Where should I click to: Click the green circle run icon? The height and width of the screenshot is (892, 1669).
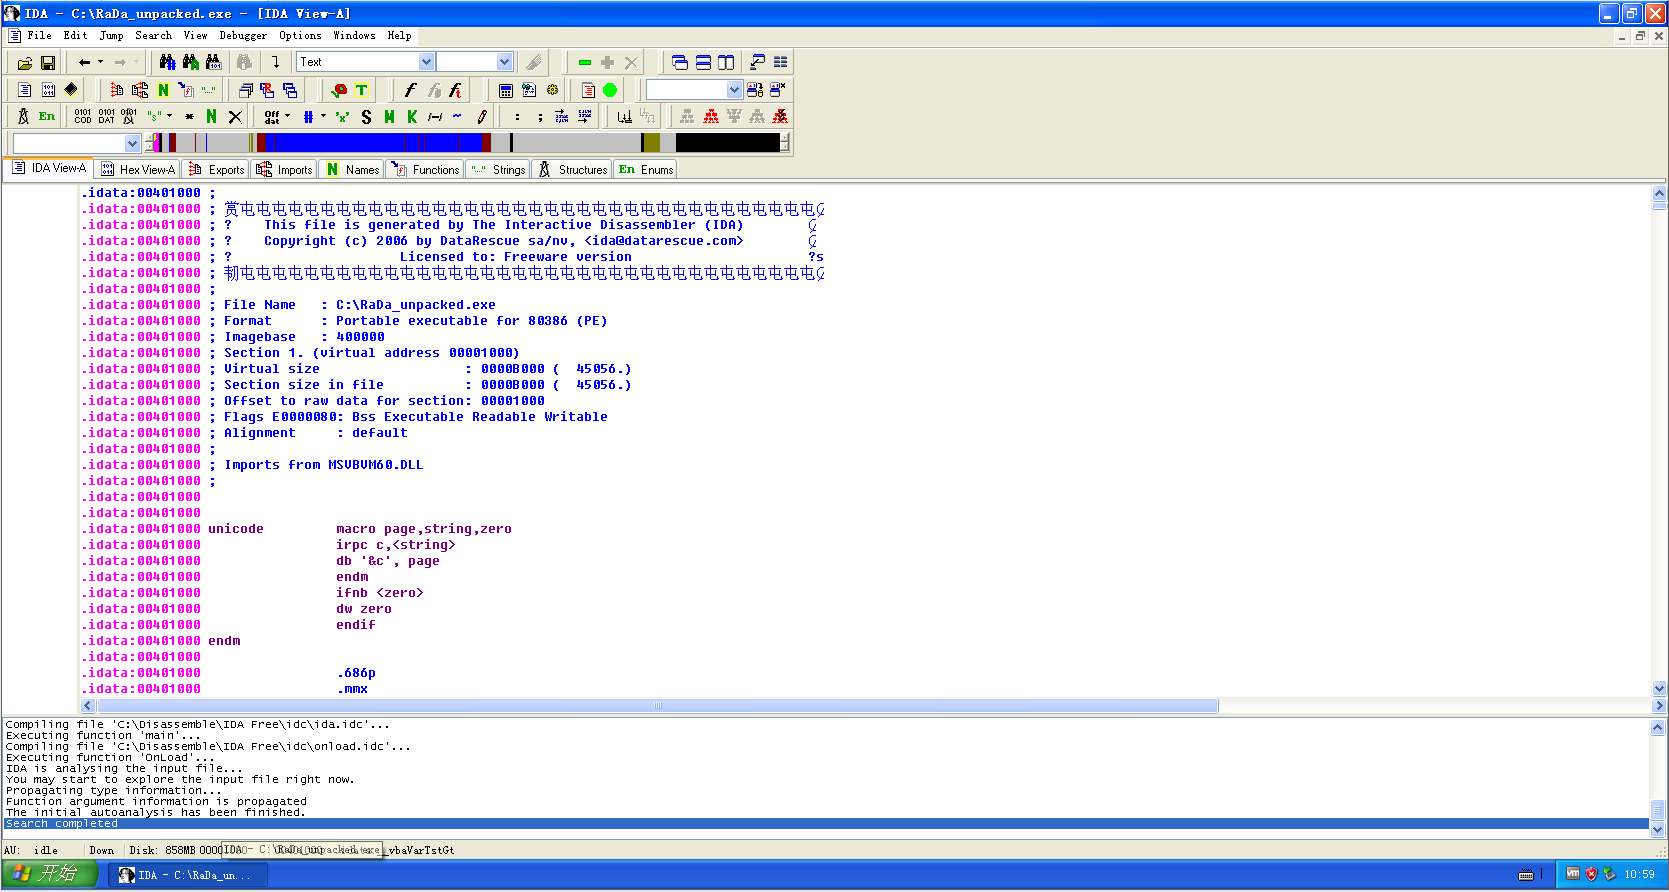click(610, 90)
